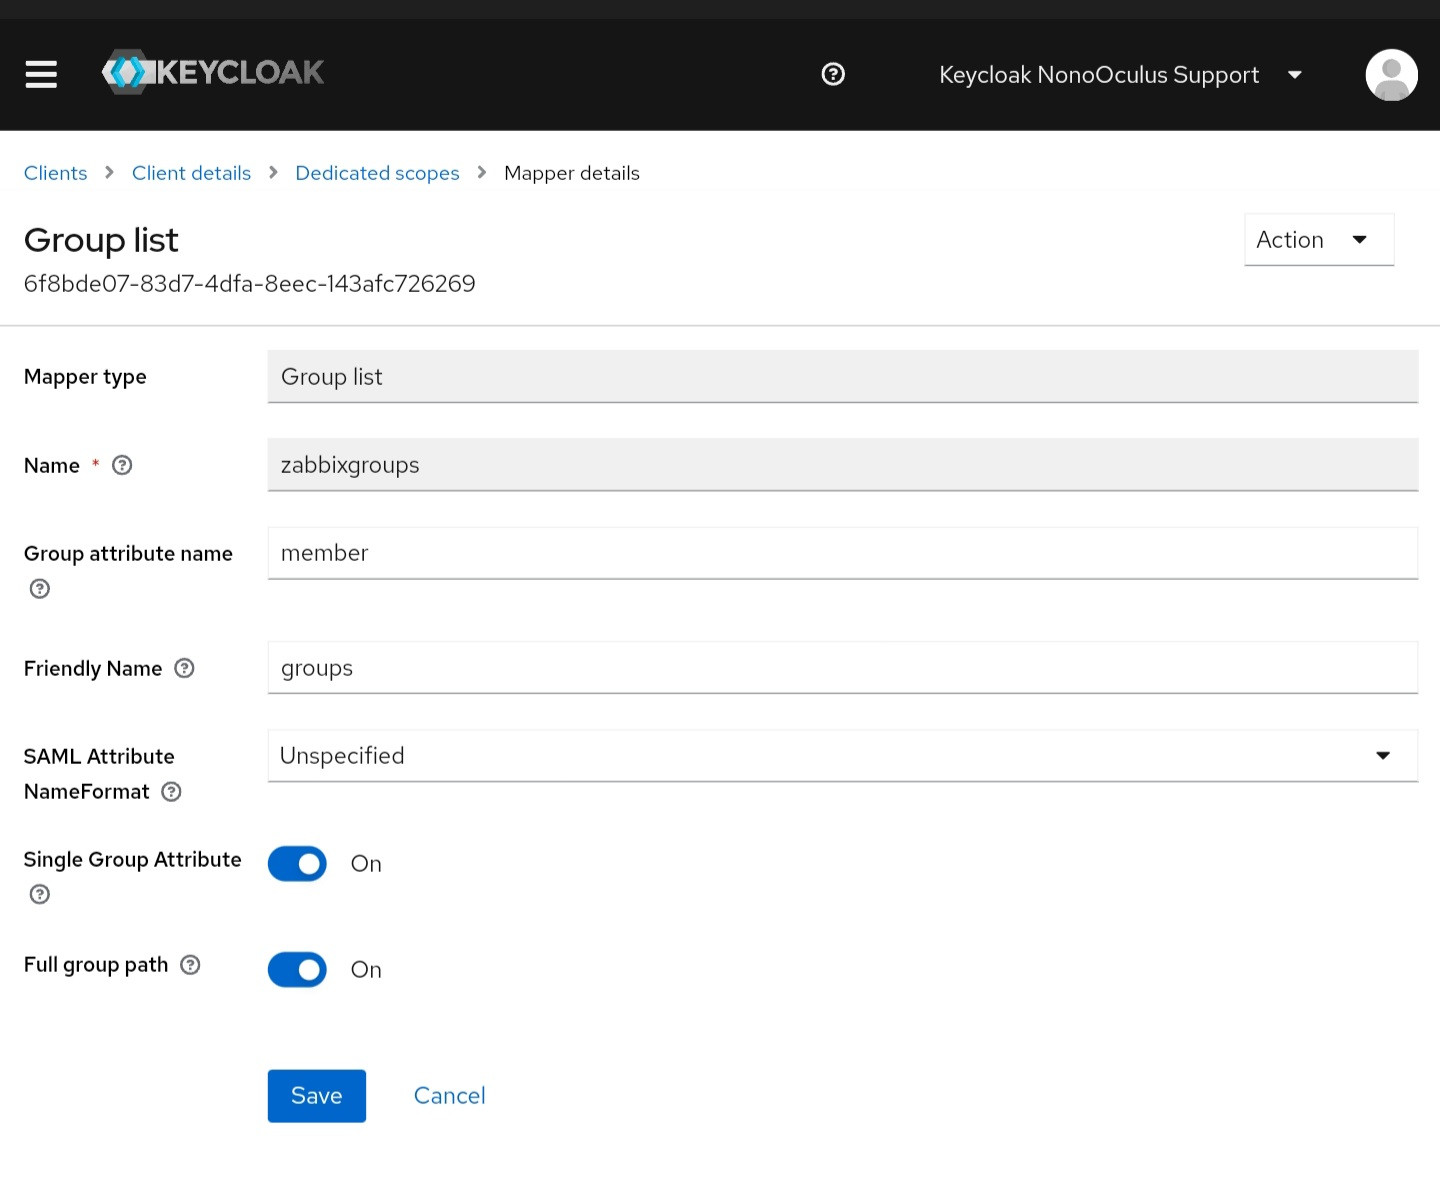Click the Keycloak logo
The height and width of the screenshot is (1195, 1440).
click(213, 73)
